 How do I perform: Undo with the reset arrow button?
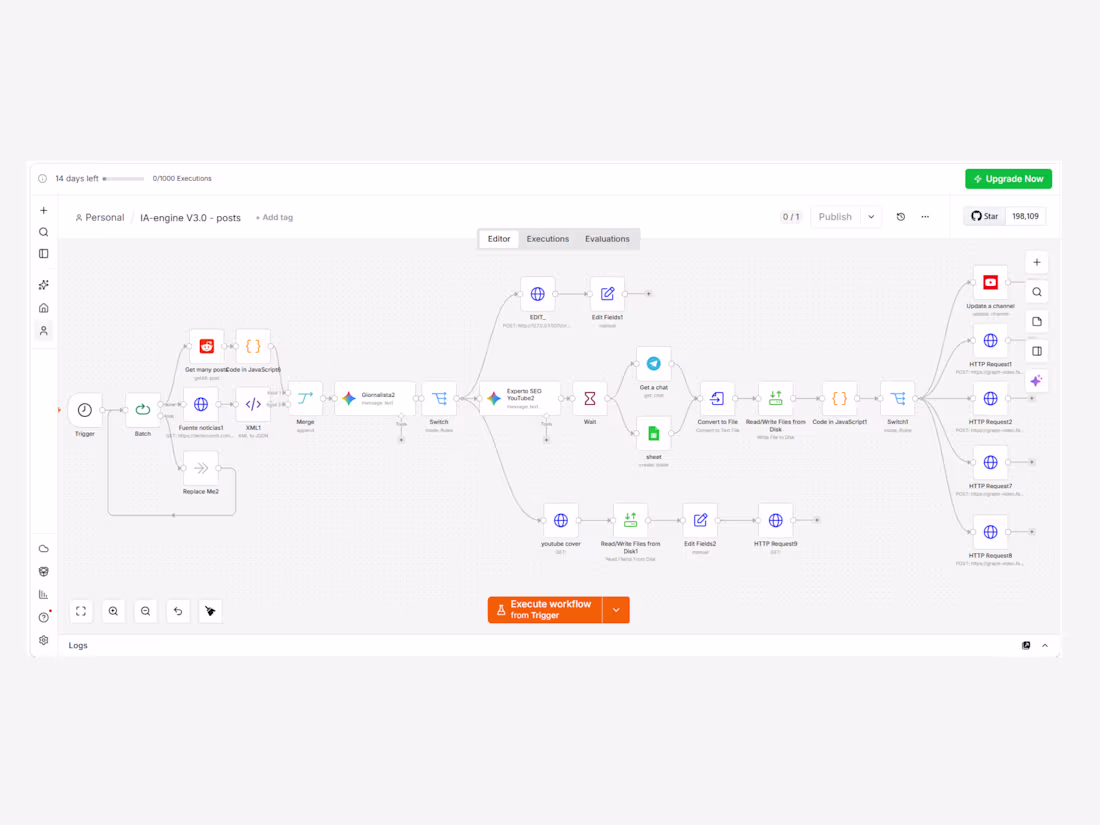pyautogui.click(x=178, y=611)
